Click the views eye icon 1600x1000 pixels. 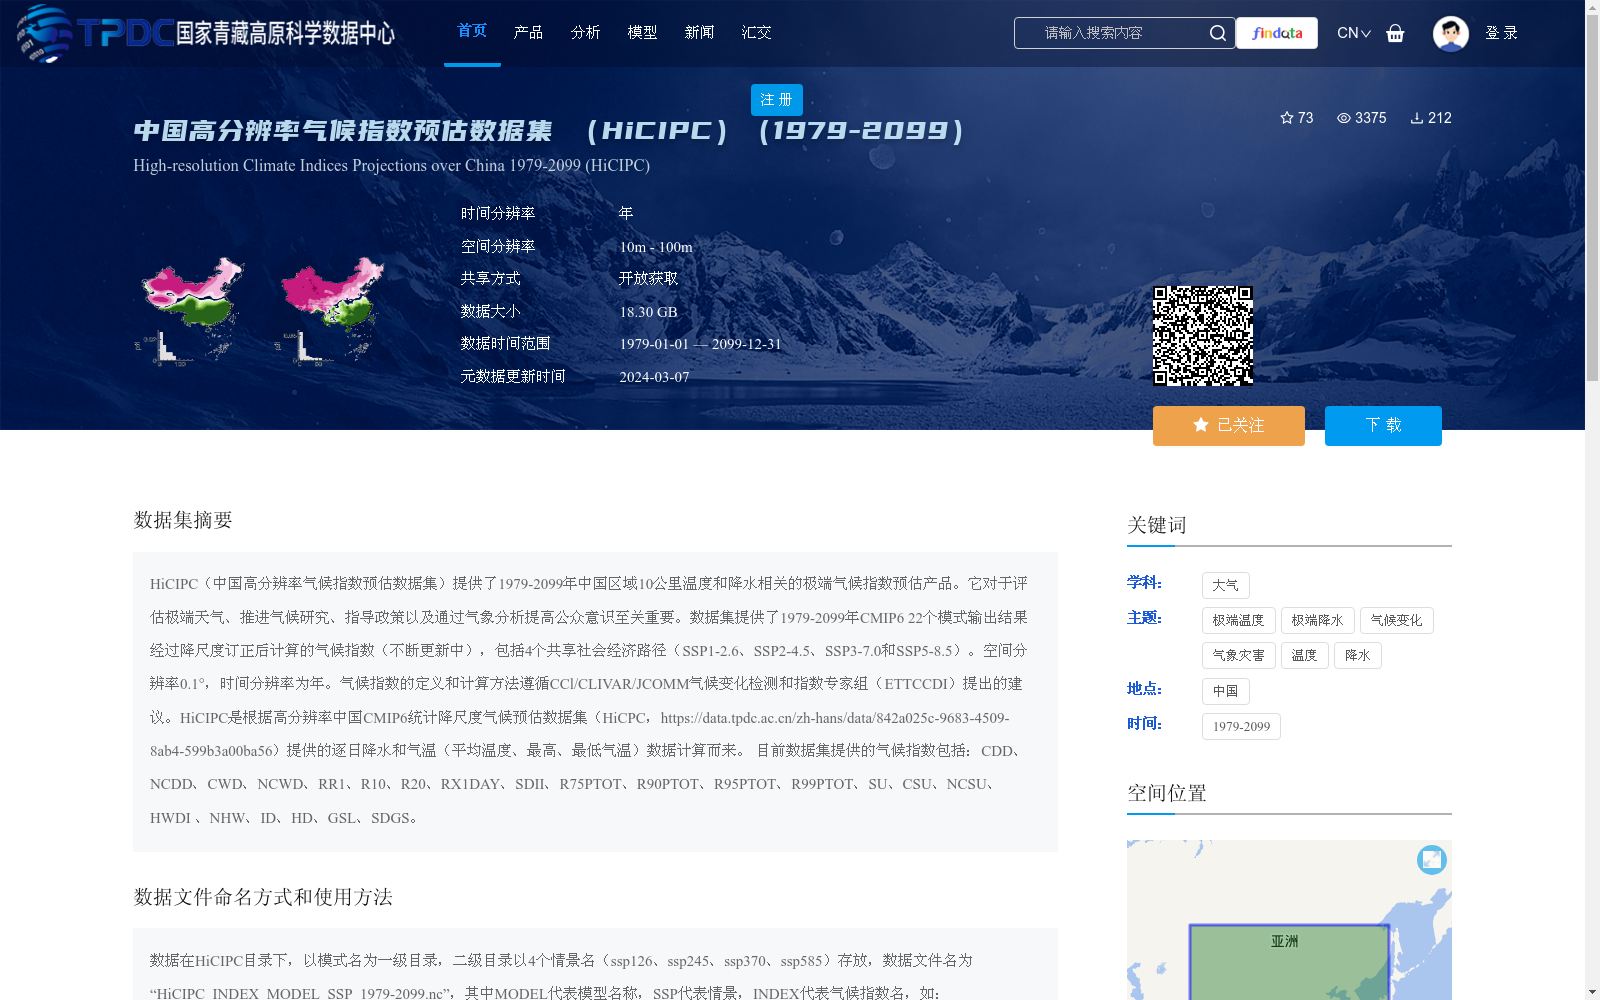1343,118
